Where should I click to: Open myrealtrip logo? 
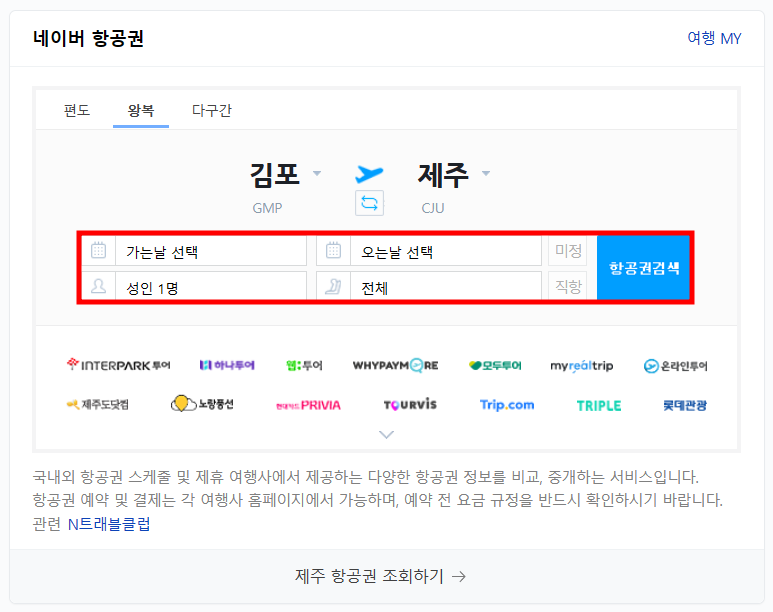[582, 365]
